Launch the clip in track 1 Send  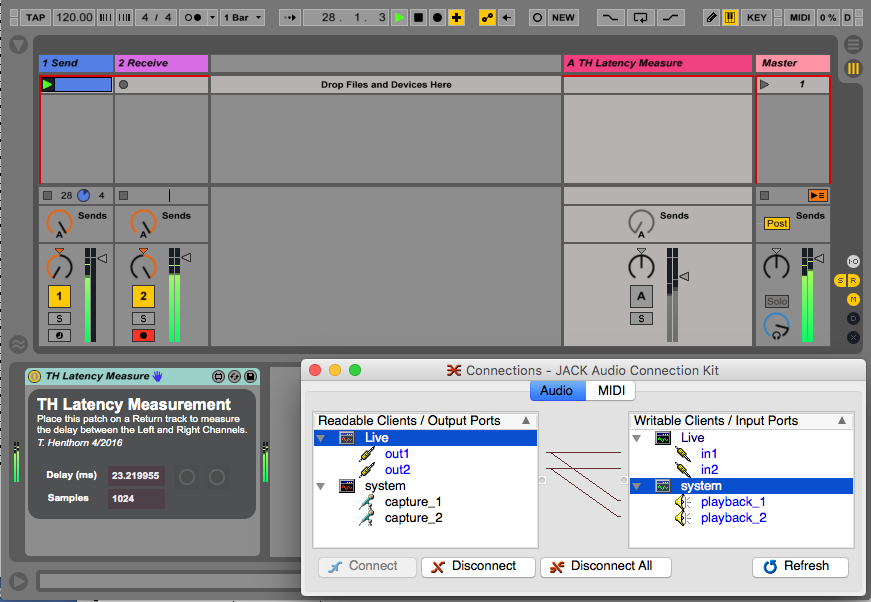(48, 84)
